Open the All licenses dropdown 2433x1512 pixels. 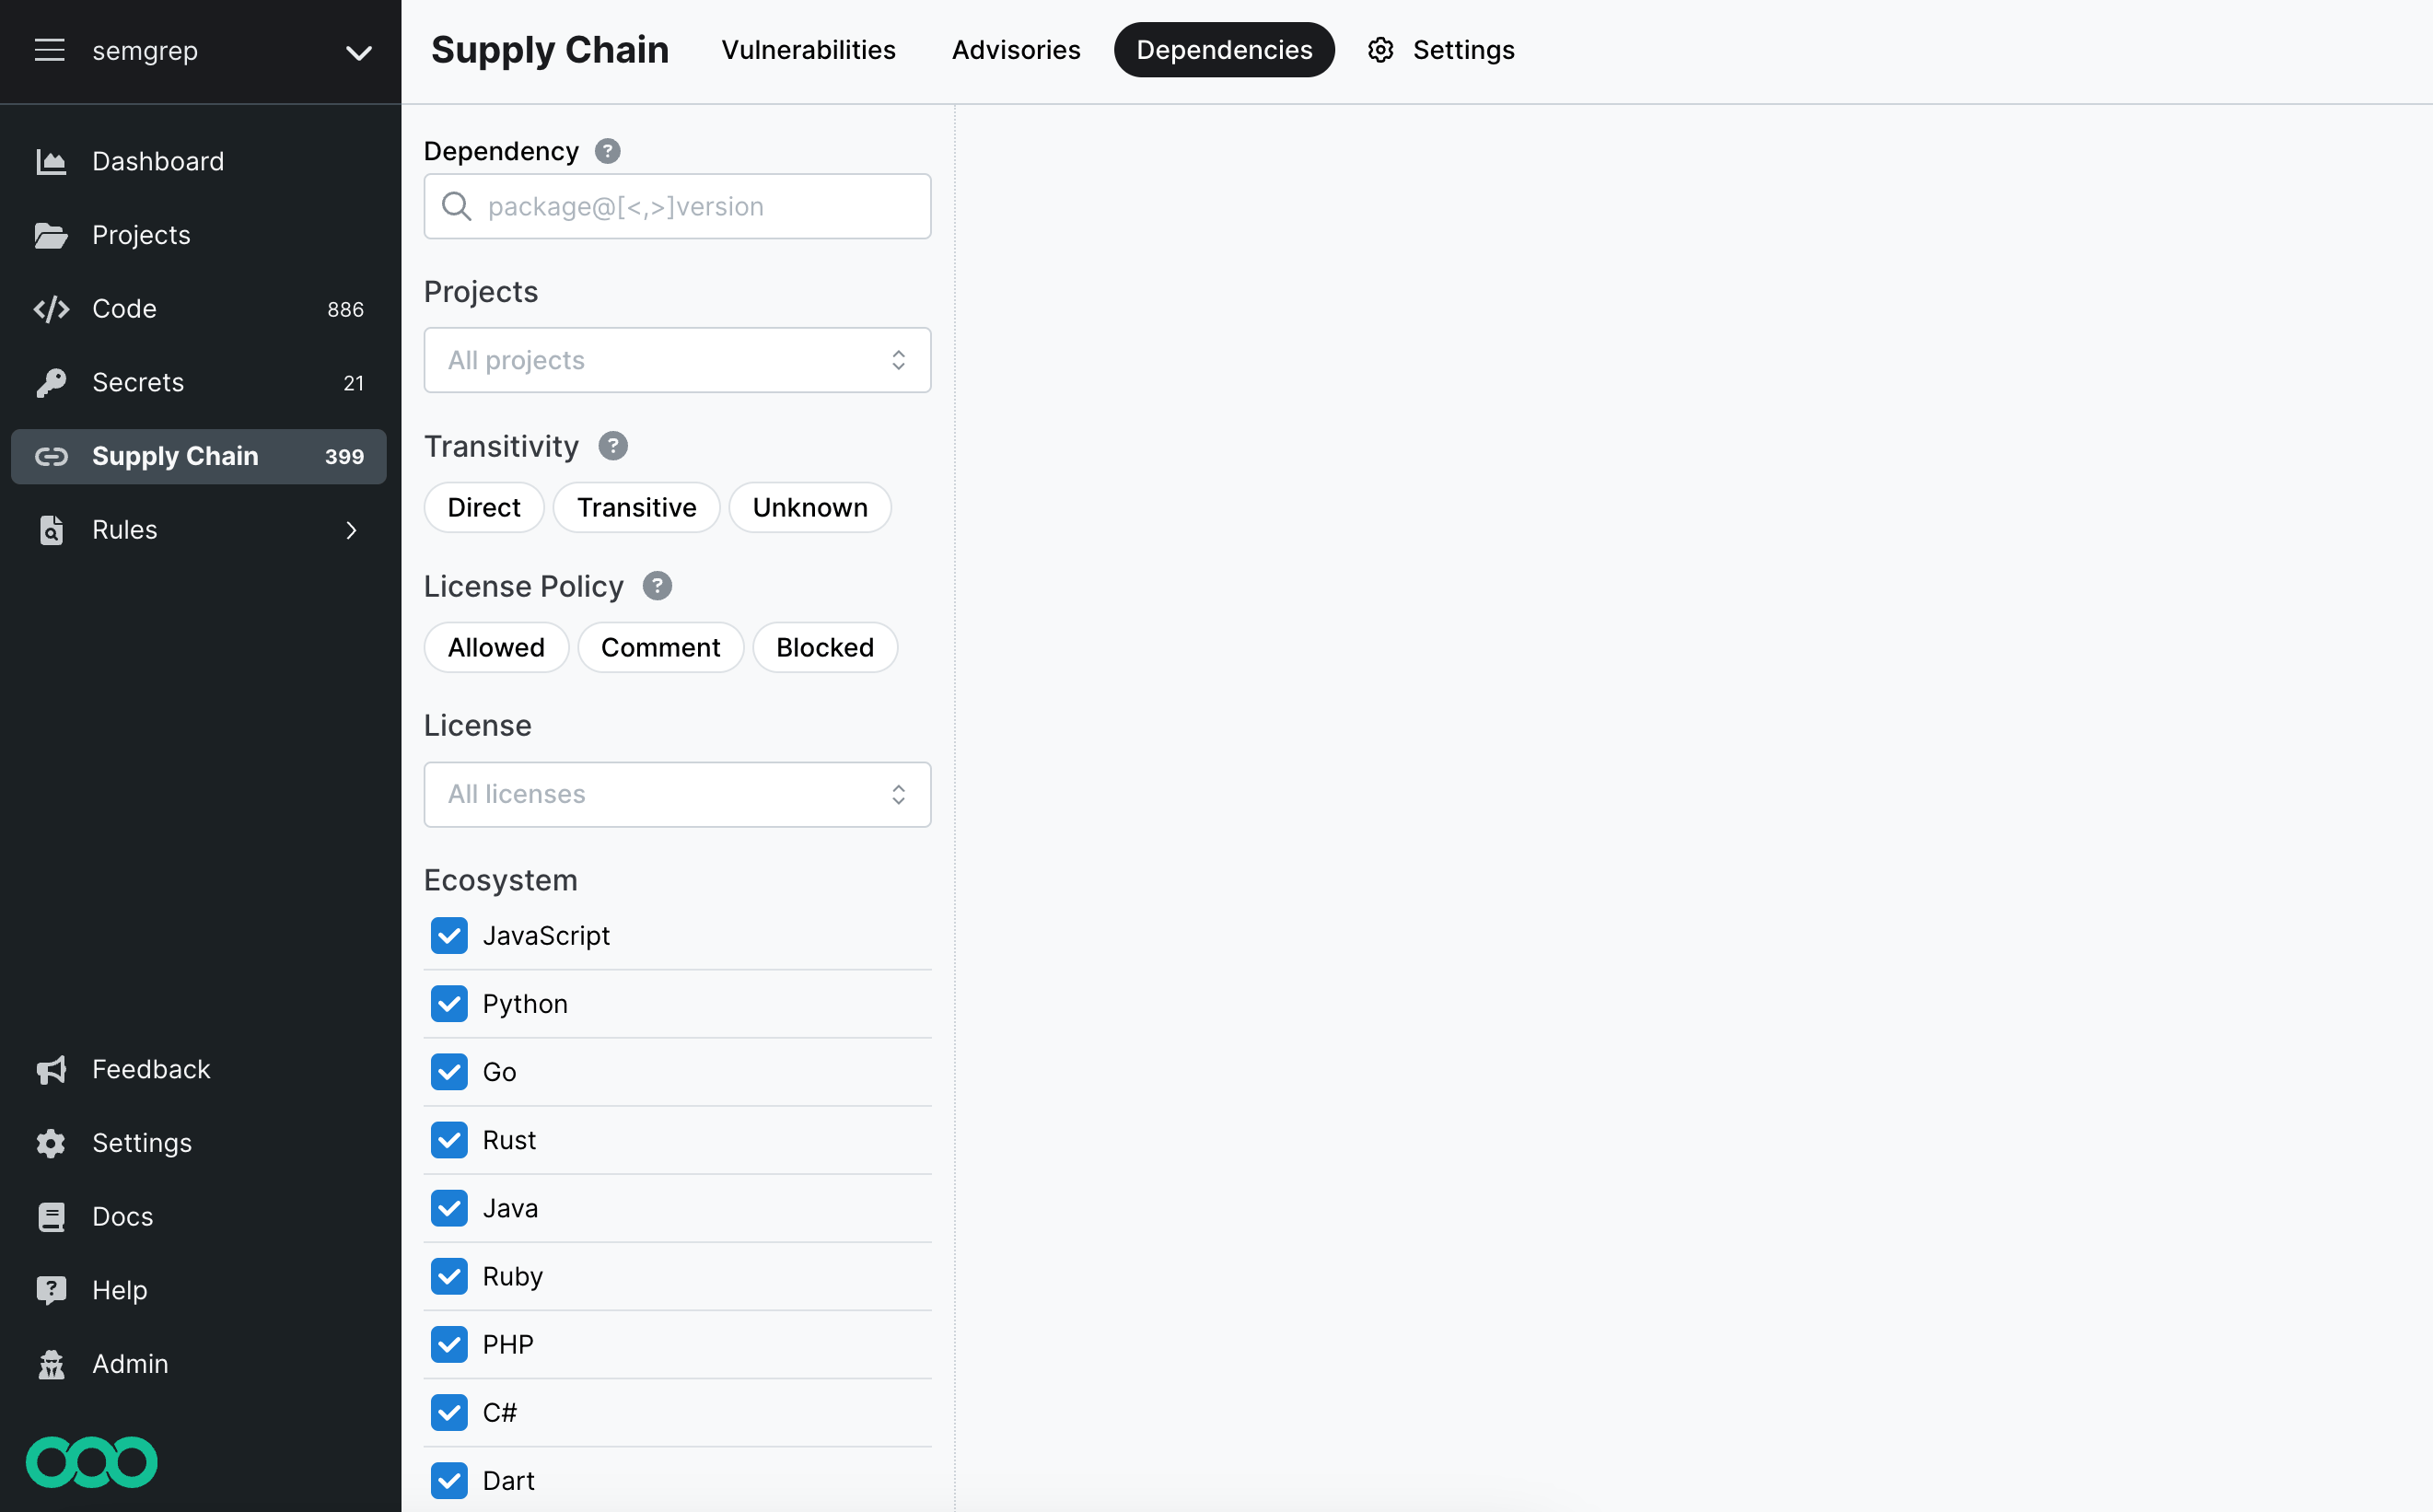[677, 794]
